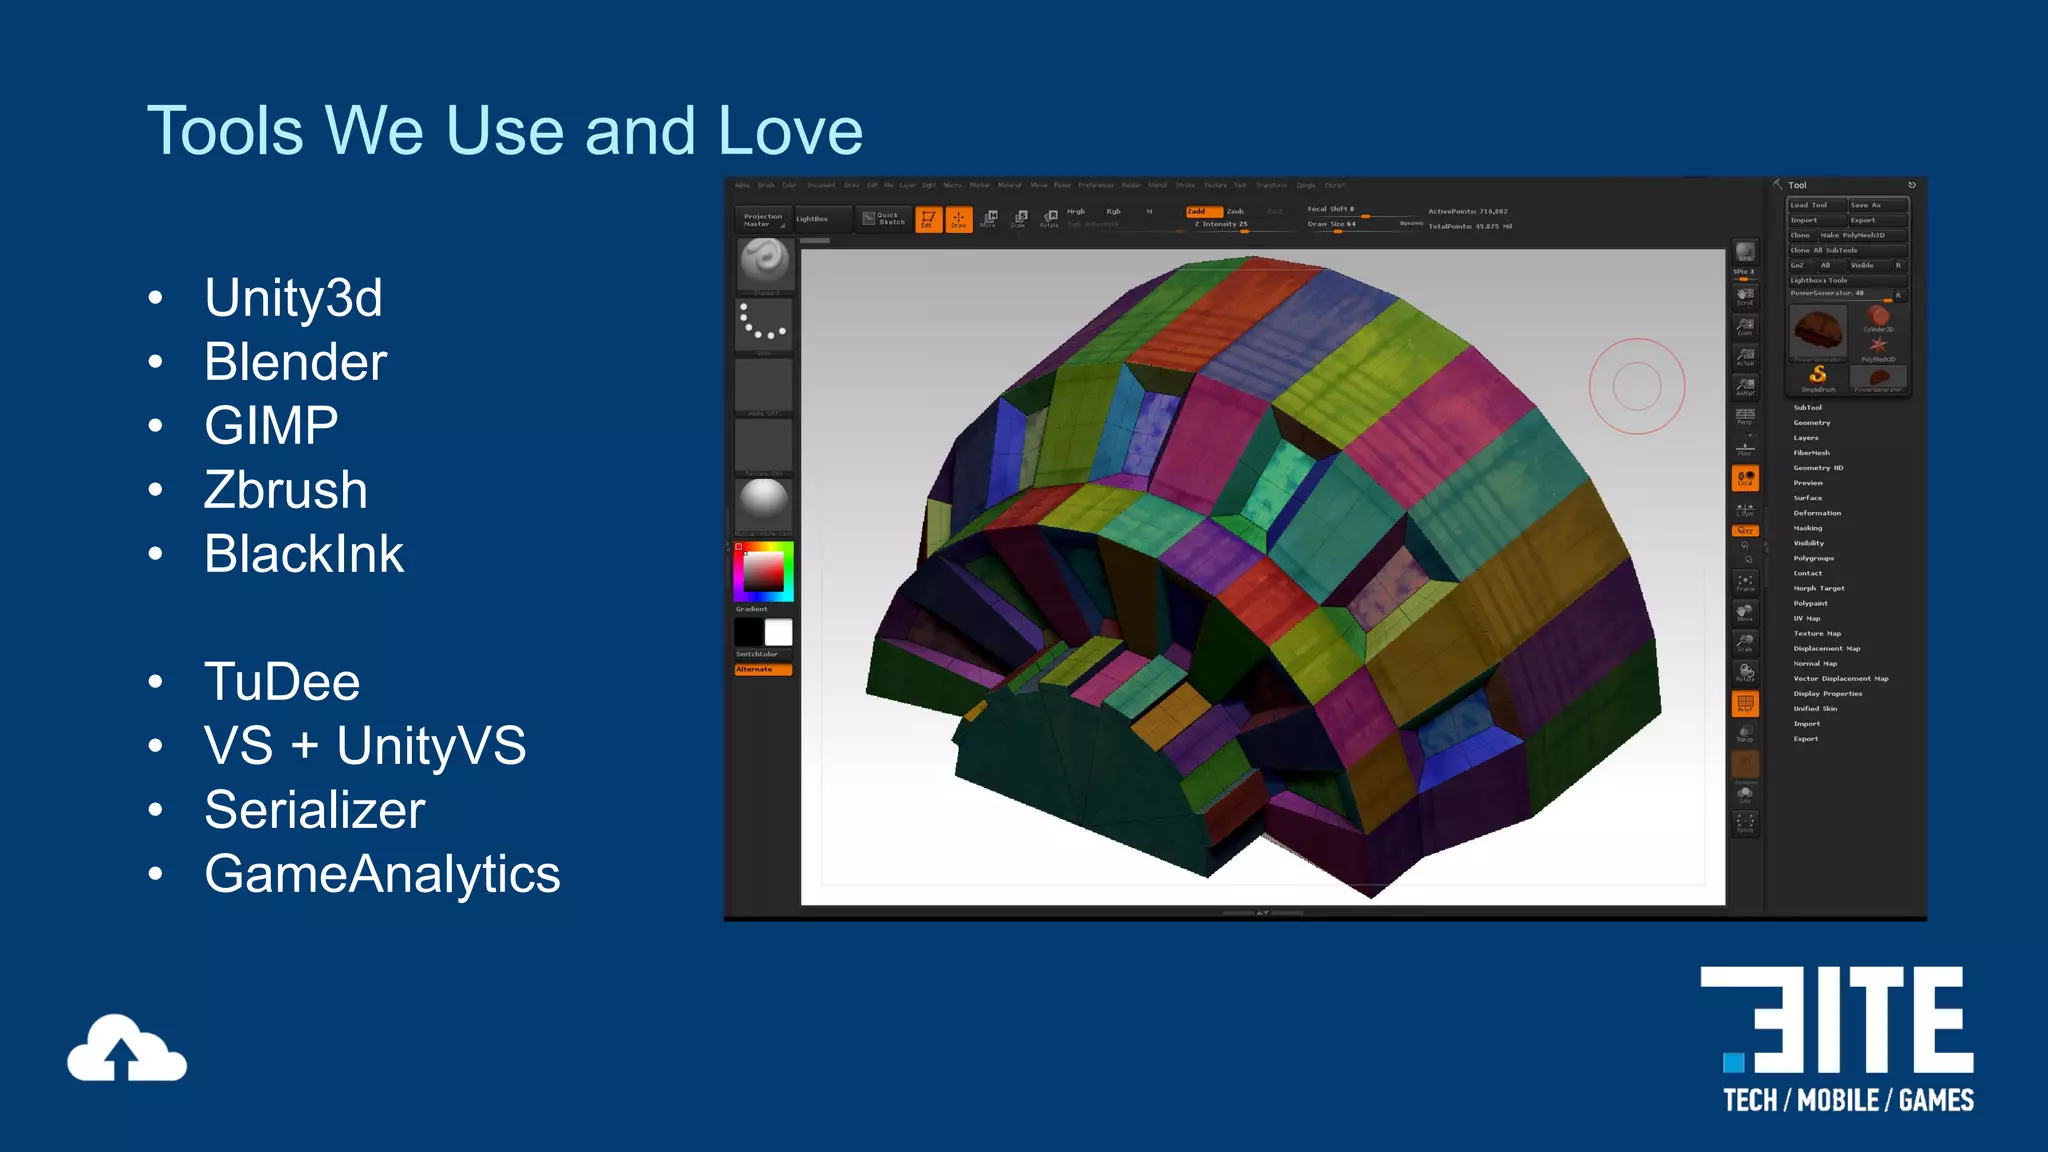Select the black main color swatch

pyautogui.click(x=749, y=632)
